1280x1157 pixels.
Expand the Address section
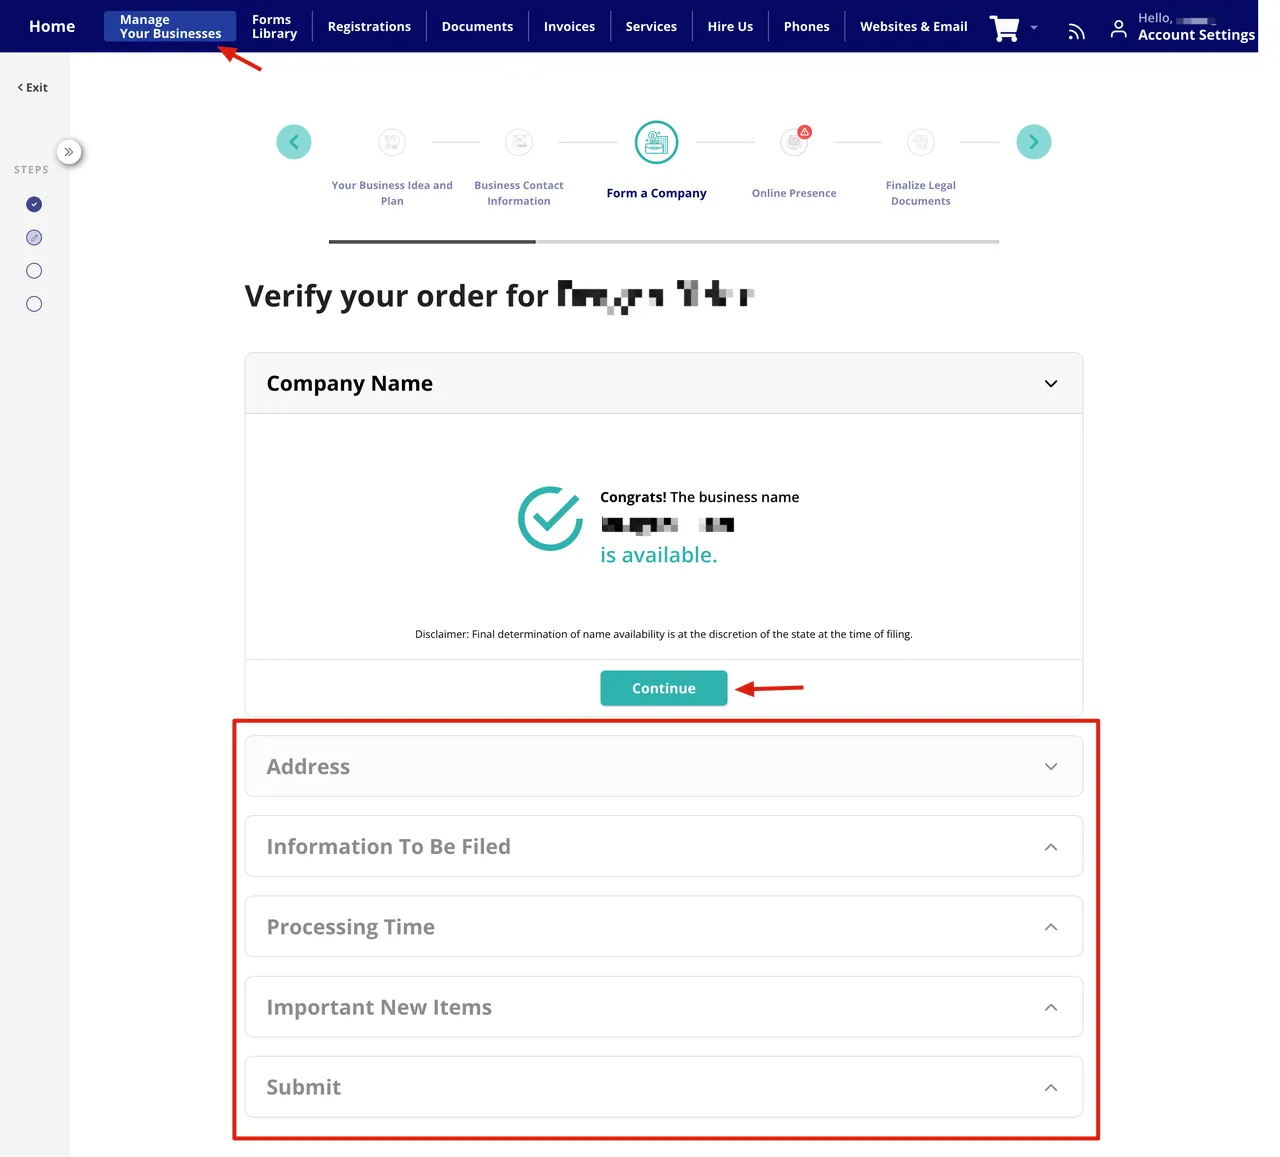point(1050,767)
